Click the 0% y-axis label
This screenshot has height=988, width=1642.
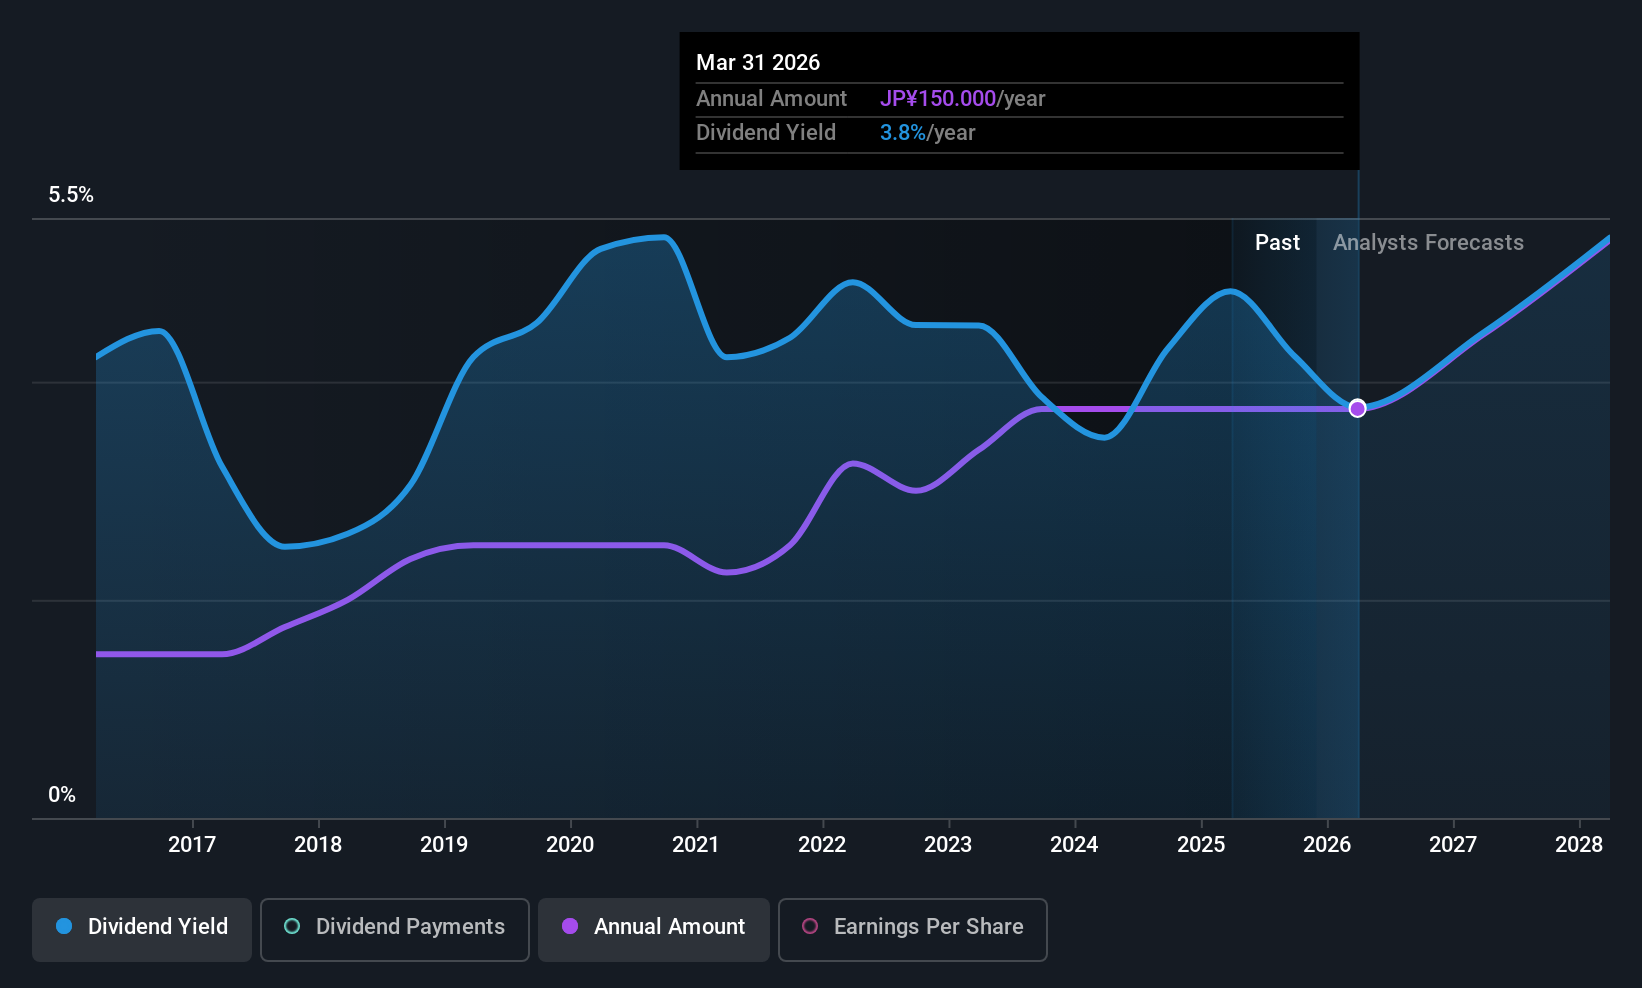62,795
